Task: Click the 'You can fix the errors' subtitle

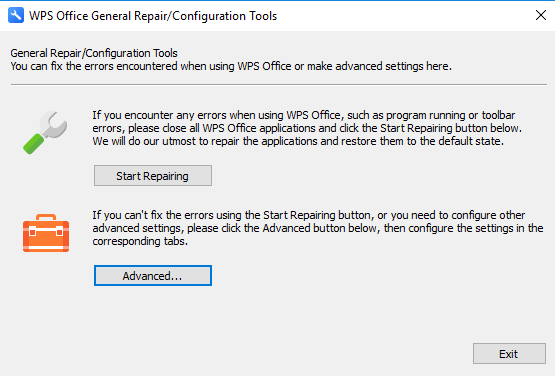Action: pyautogui.click(x=231, y=66)
